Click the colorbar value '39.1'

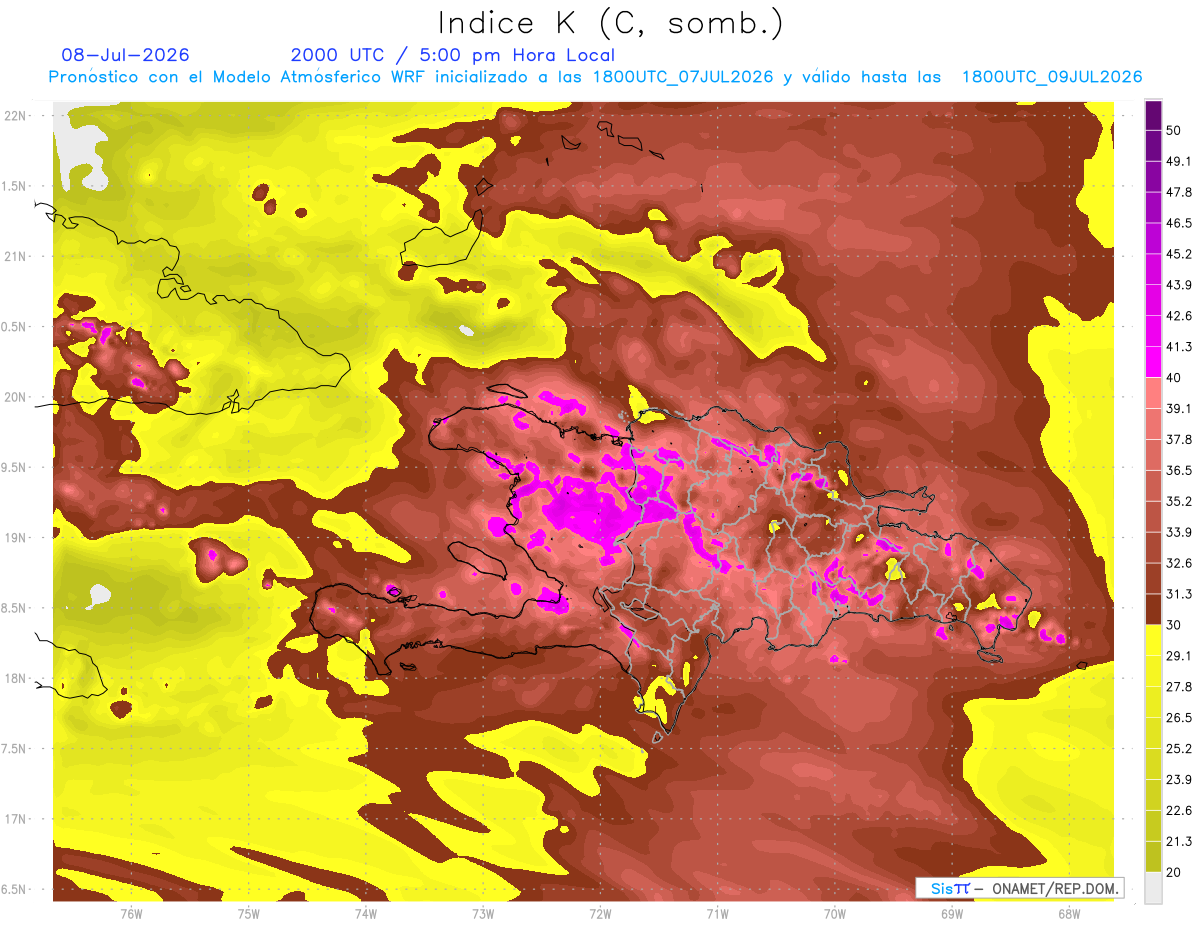(1179, 408)
